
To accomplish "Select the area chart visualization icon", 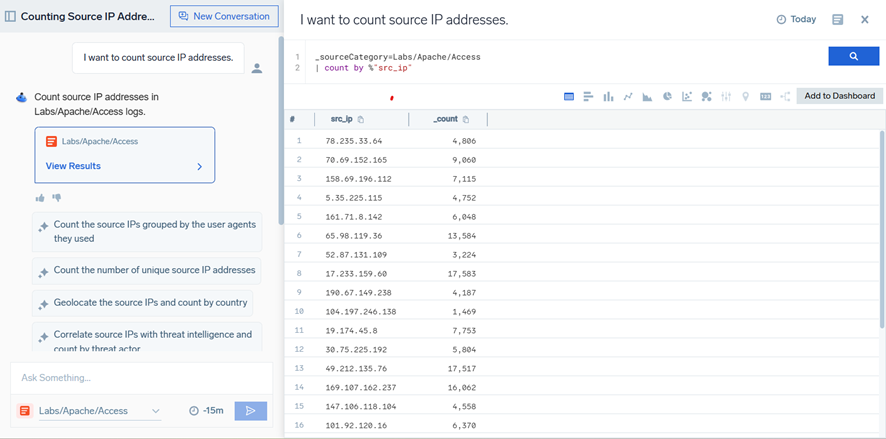I will coord(647,97).
